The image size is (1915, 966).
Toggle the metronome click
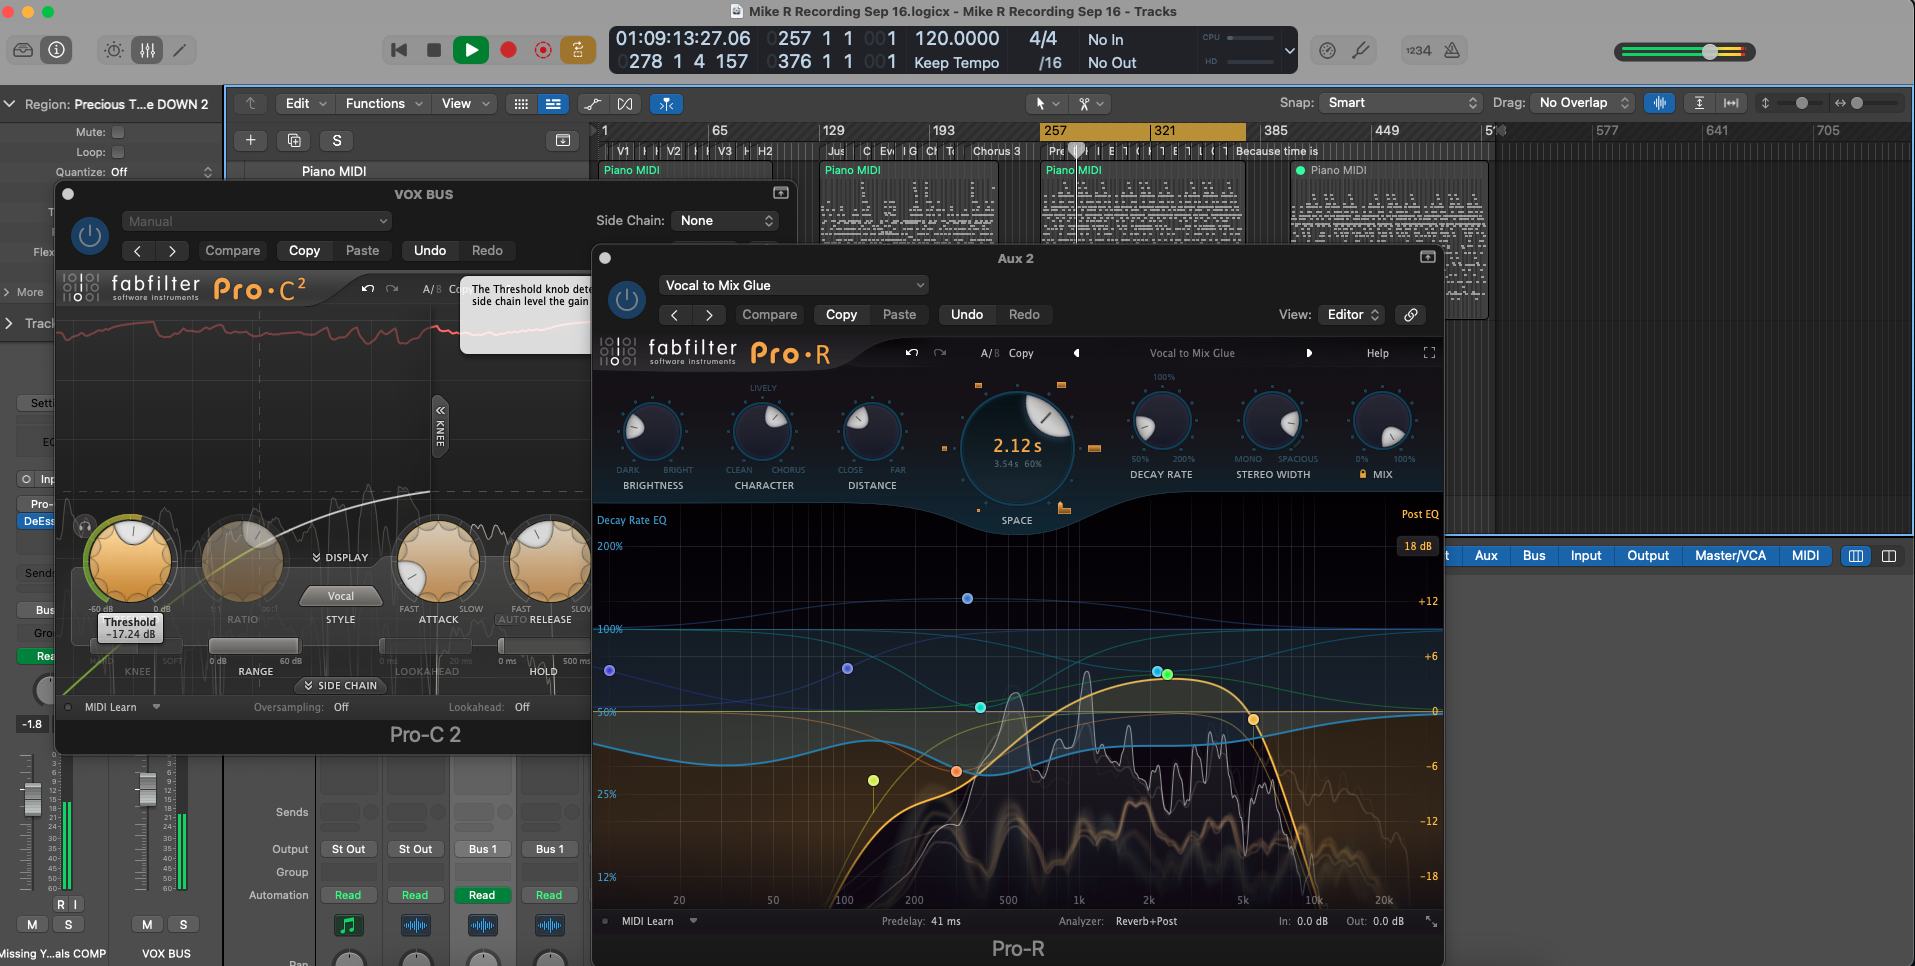click(1452, 50)
